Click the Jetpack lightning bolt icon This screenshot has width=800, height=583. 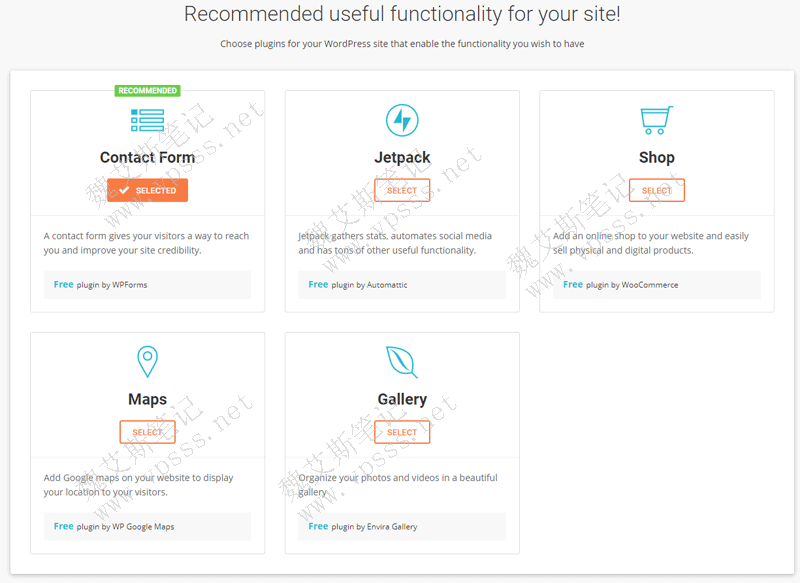click(402, 121)
